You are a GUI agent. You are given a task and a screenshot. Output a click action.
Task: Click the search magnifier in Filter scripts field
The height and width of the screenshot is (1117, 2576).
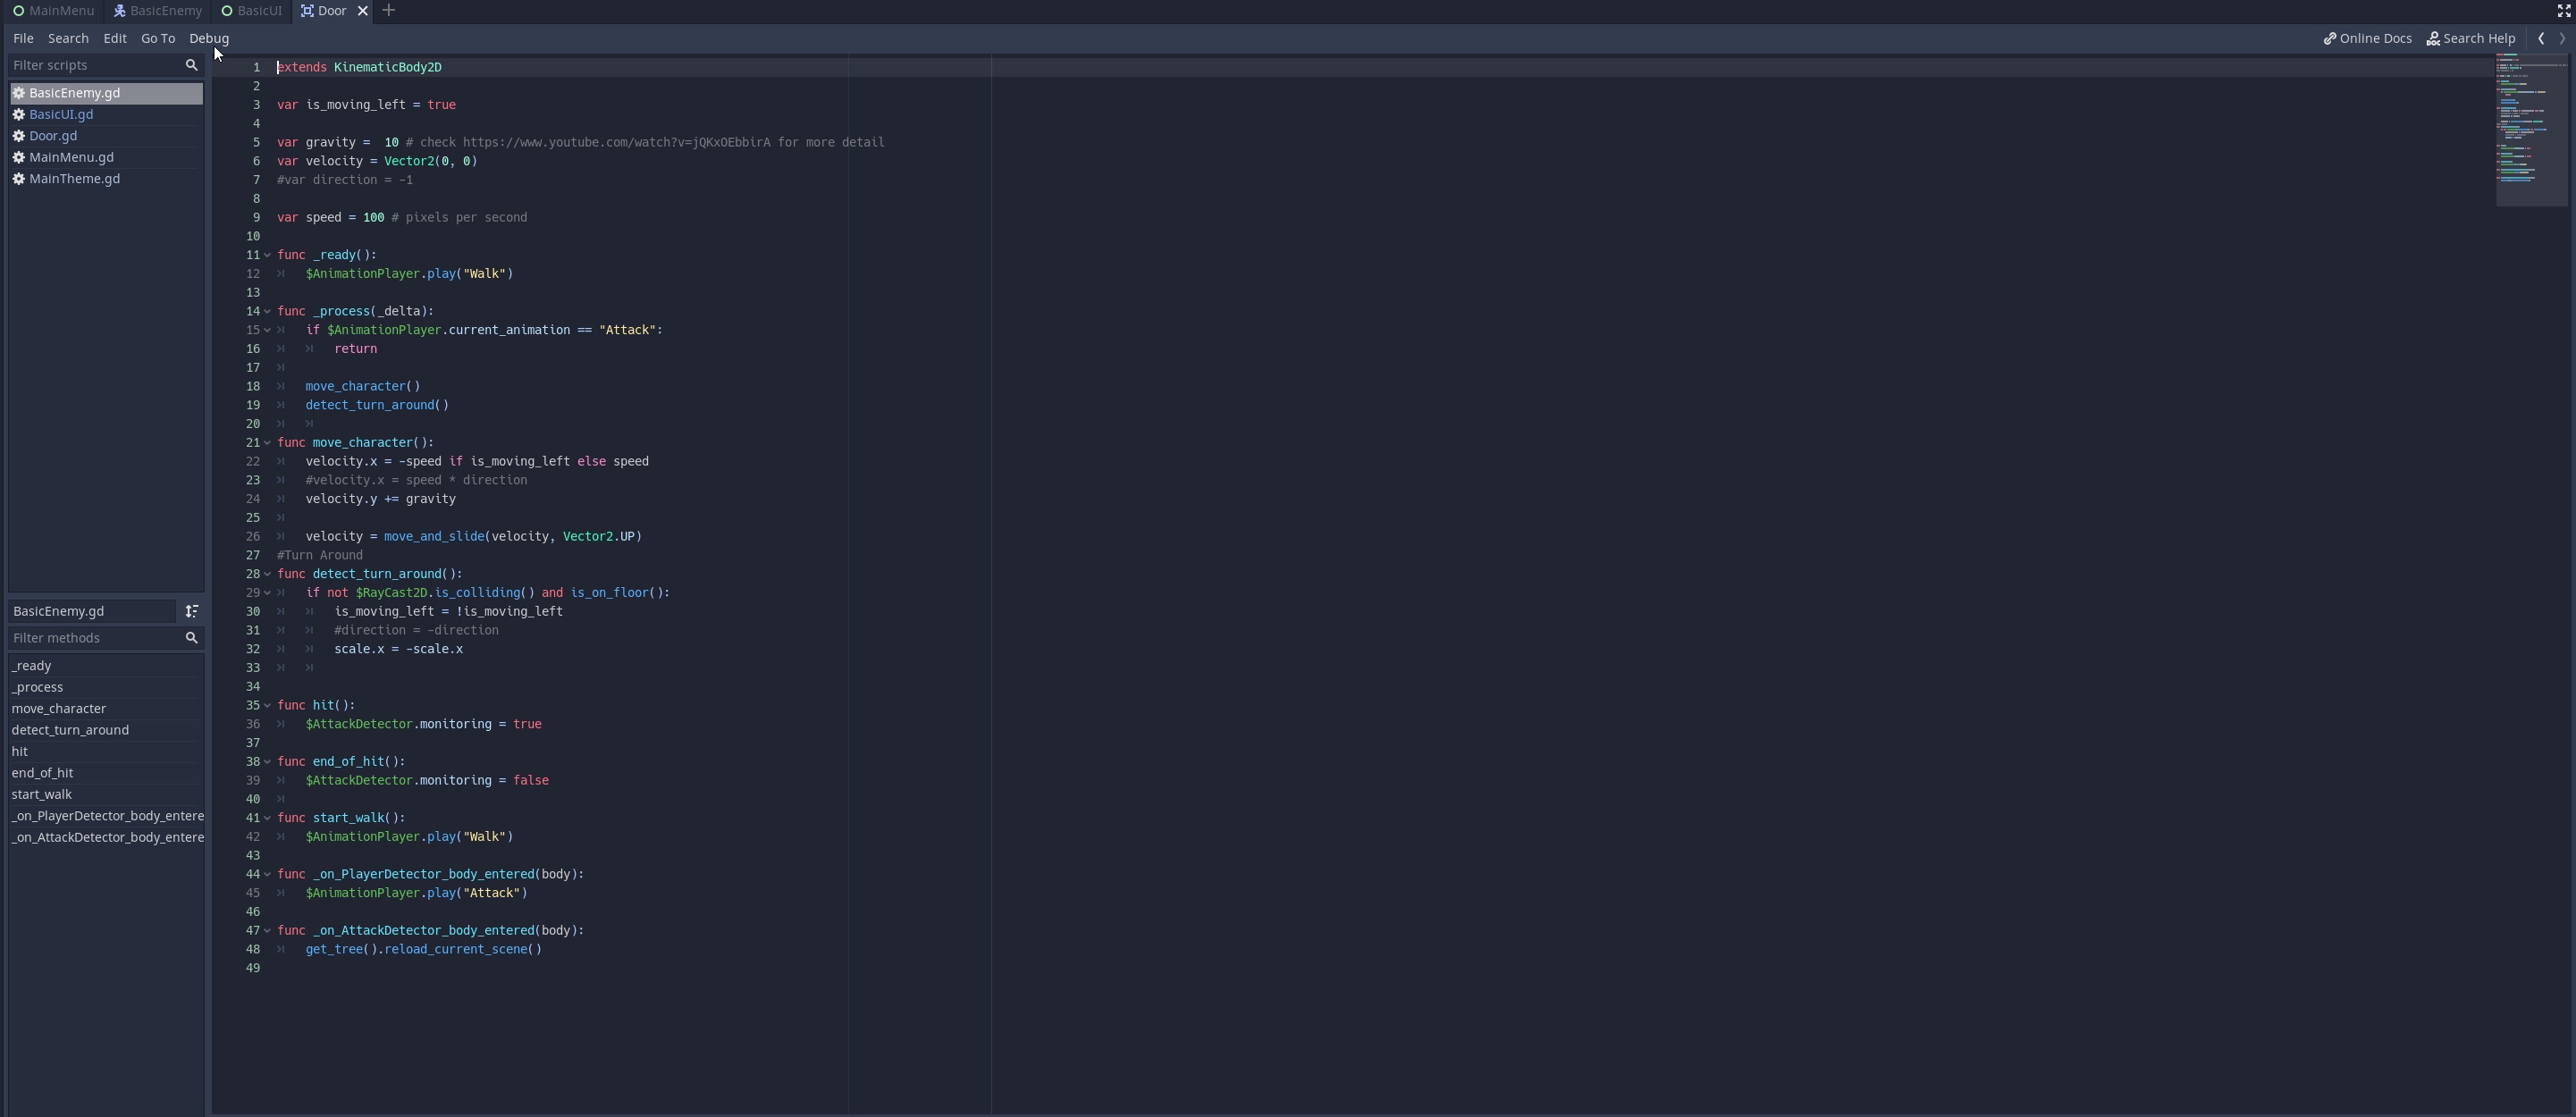pos(191,65)
